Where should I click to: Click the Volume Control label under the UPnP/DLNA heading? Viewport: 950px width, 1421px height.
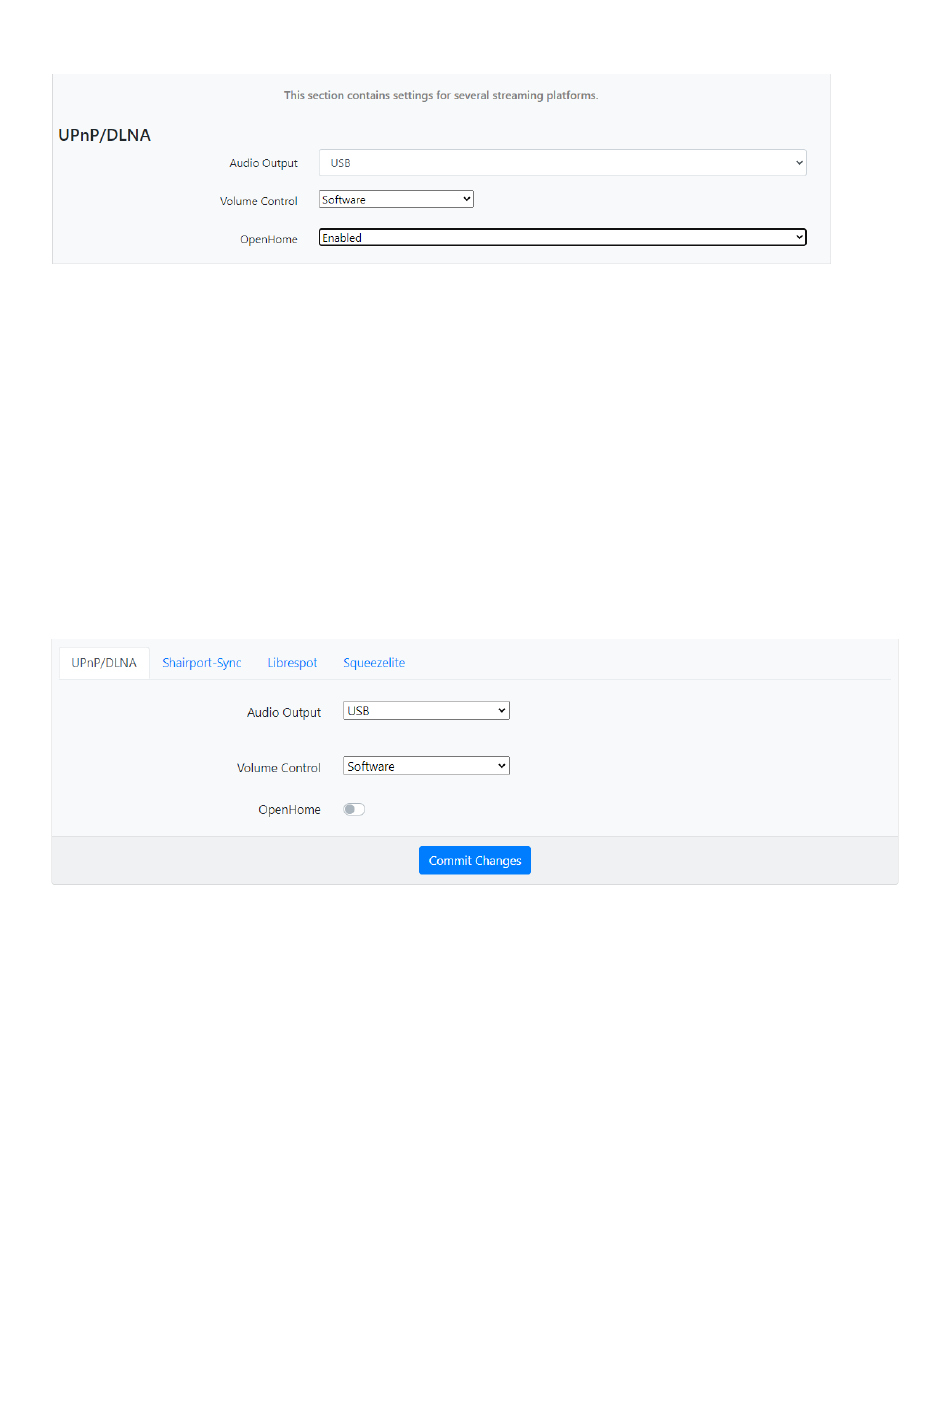259,201
